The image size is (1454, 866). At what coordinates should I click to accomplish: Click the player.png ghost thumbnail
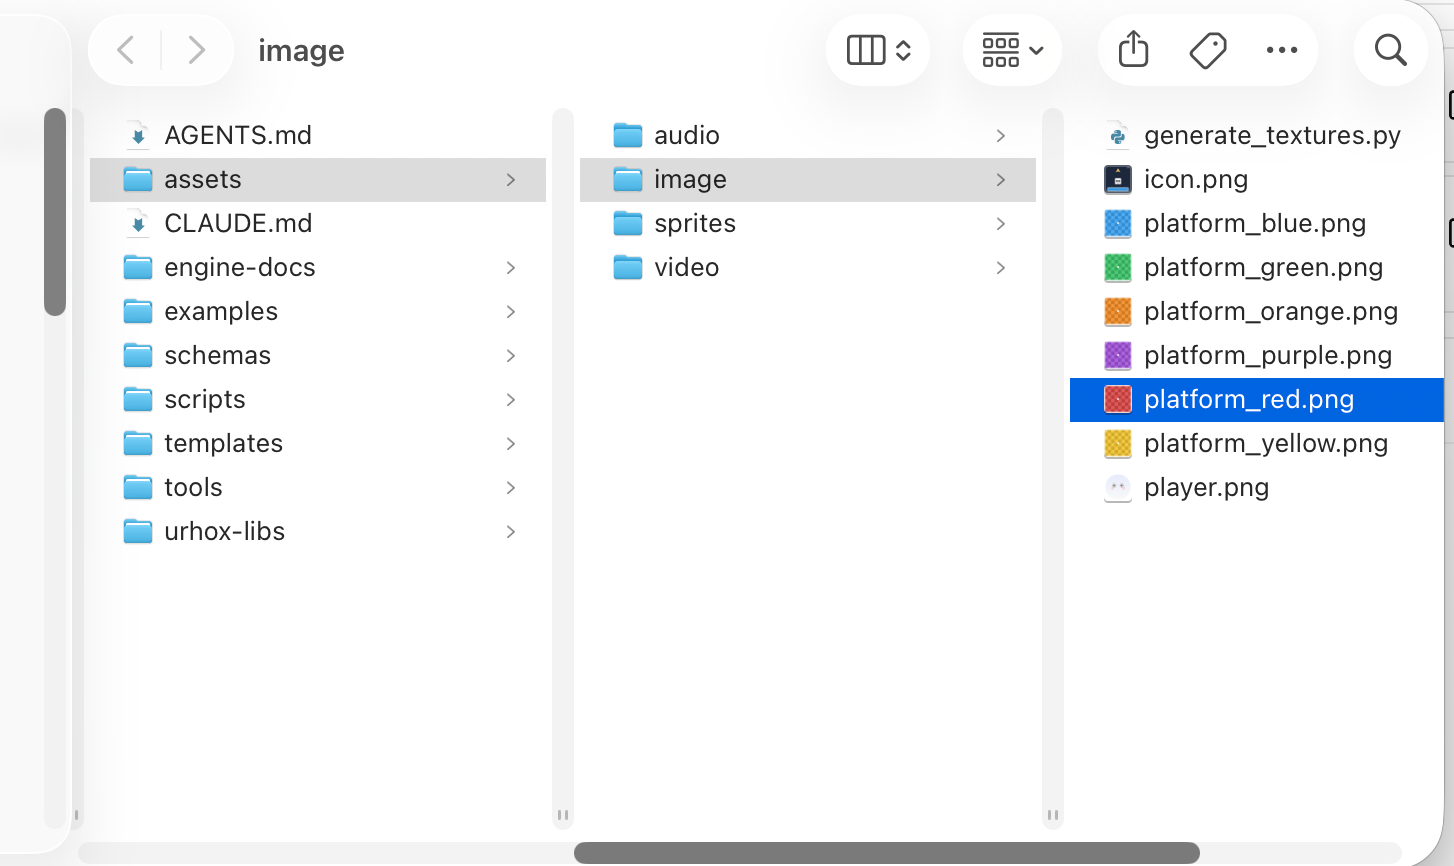pyautogui.click(x=1118, y=487)
